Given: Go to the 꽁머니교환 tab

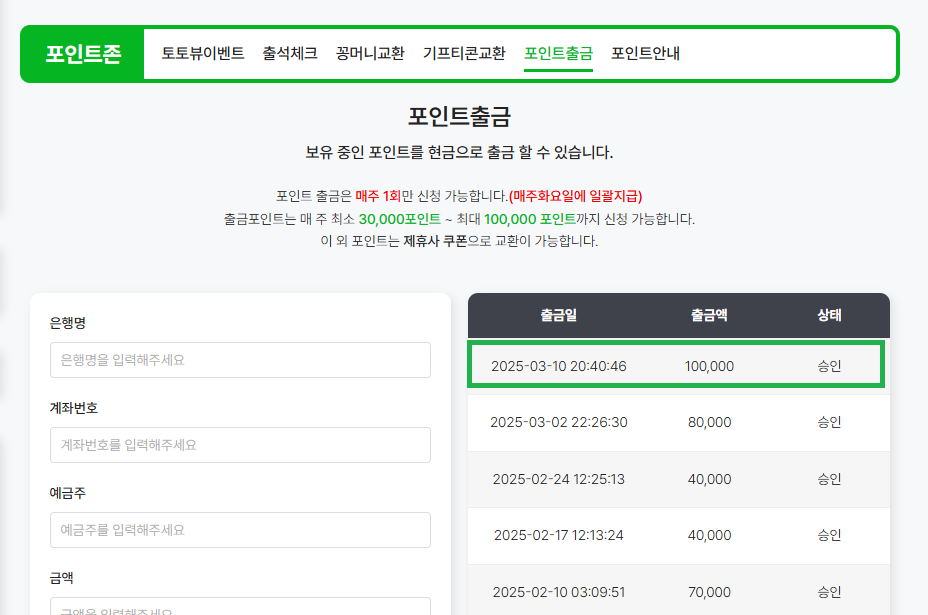Looking at the screenshot, I should [370, 53].
